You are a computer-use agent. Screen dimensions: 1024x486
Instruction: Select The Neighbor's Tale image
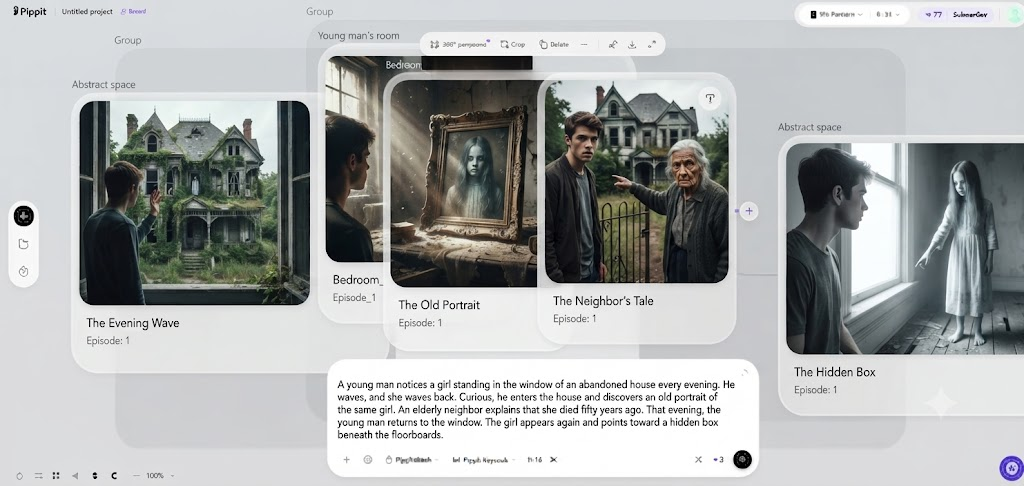[637, 182]
